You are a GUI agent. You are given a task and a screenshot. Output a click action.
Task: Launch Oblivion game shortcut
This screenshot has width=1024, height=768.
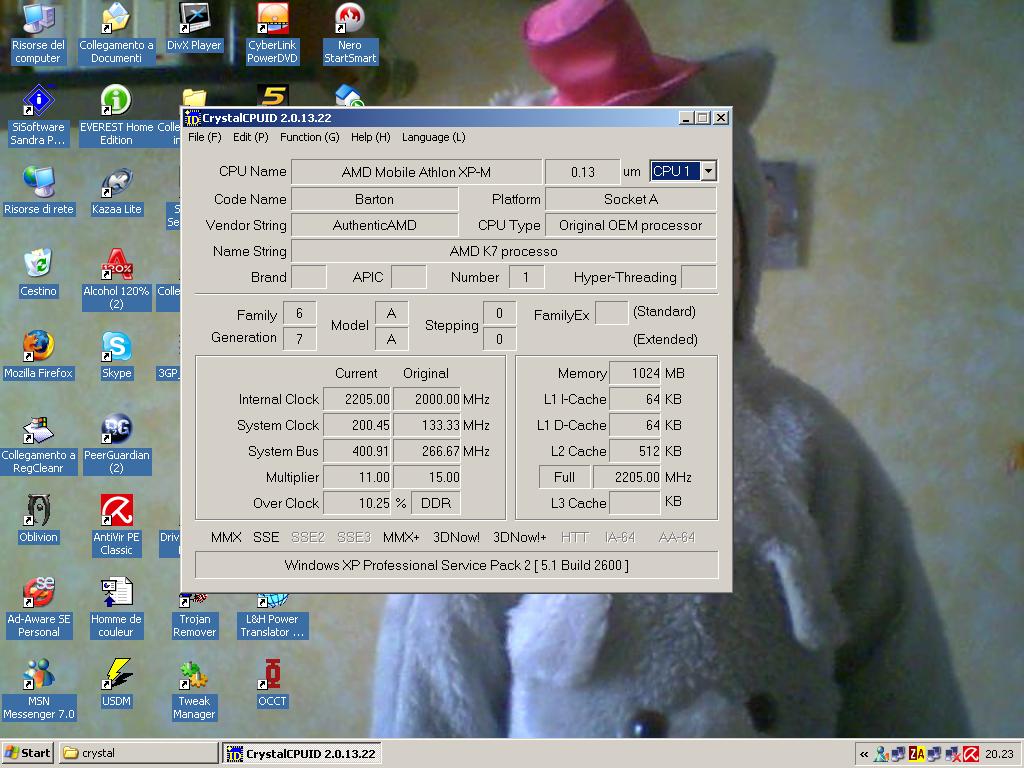click(x=38, y=519)
